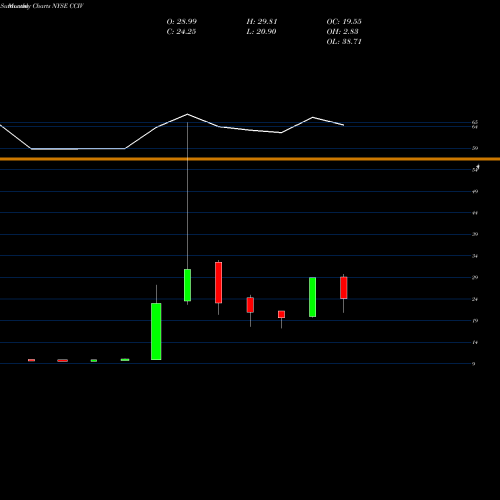Click the tallest red candlestick body
The image size is (500, 500).
pyautogui.click(x=218, y=283)
